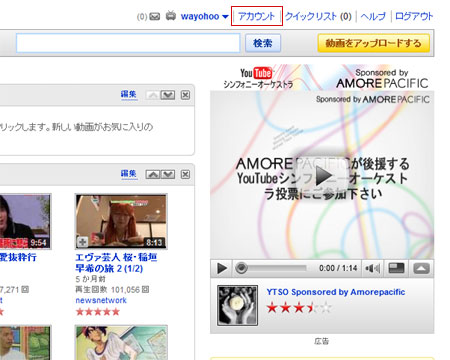This screenshot has width=450, height=360.
Task: Click ログアウト to sign out
Action: point(414,16)
